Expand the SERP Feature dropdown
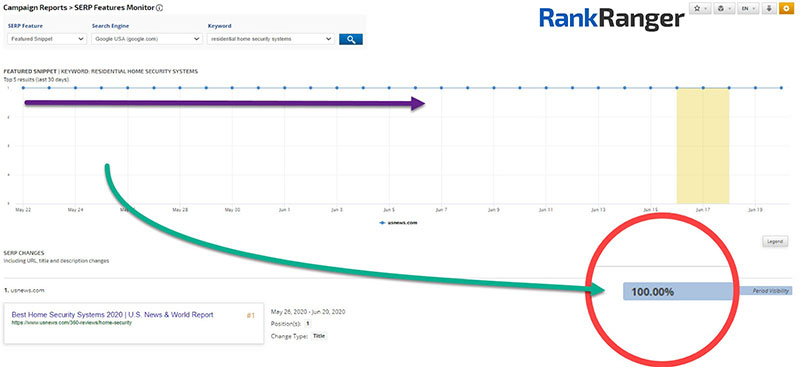Screen dimensions: 800x367 tap(47, 39)
